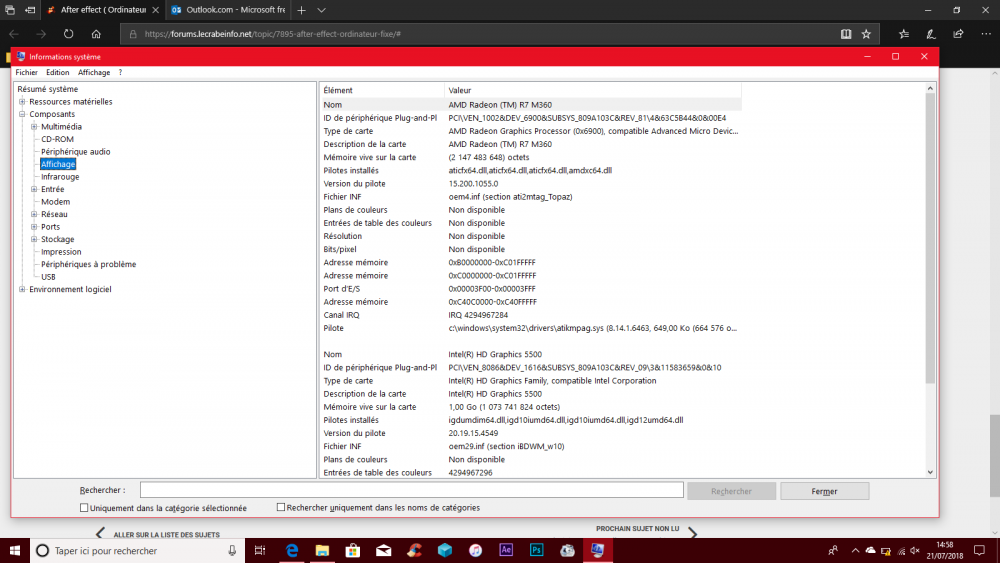Expand the Réseau node
The image size is (1000, 563).
[34, 214]
